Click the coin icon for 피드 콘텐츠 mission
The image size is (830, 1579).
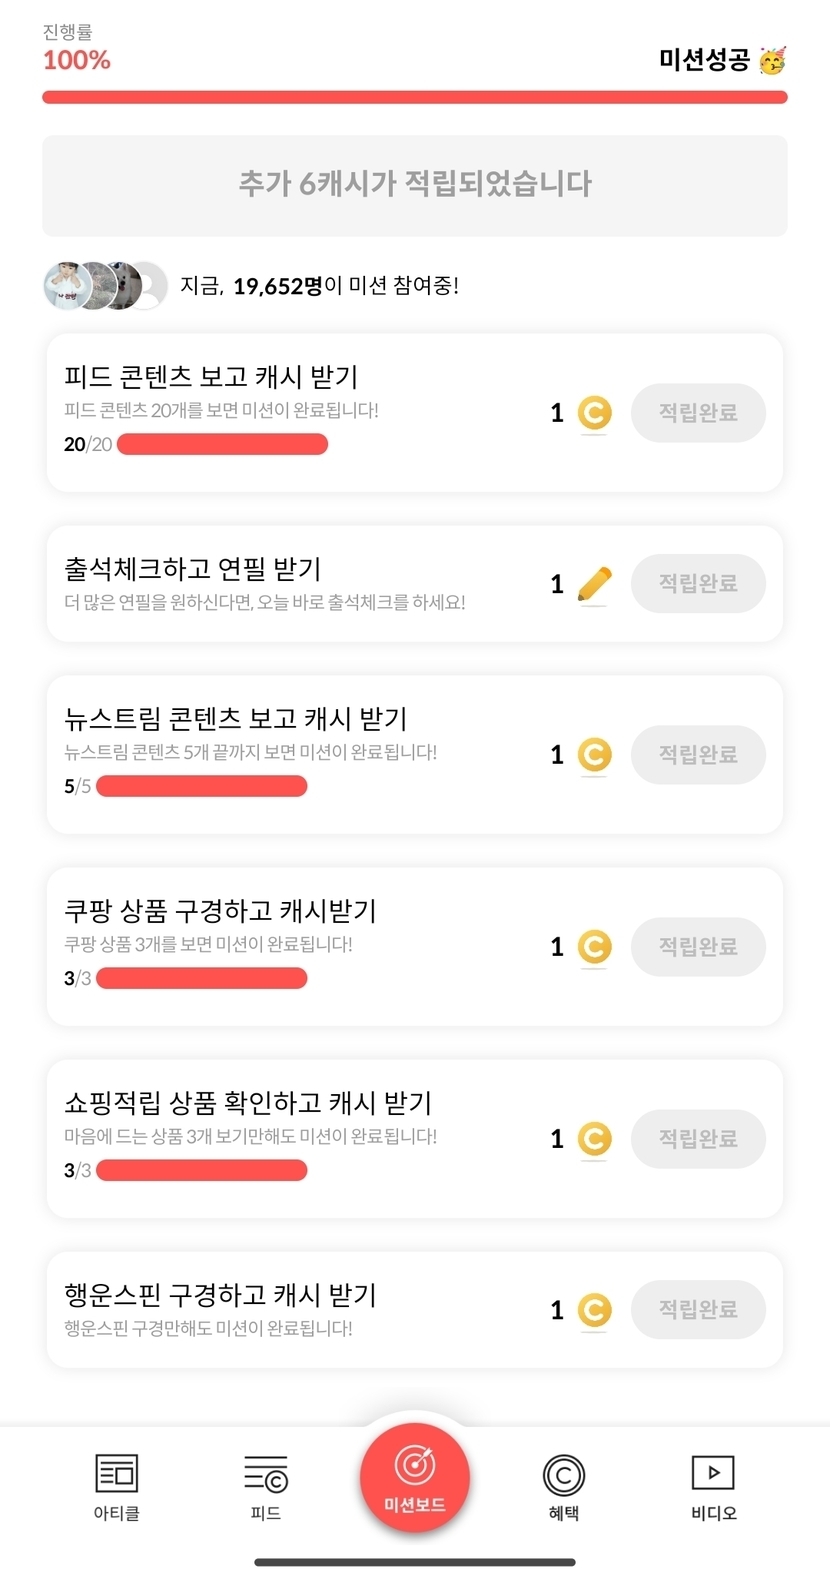594,413
